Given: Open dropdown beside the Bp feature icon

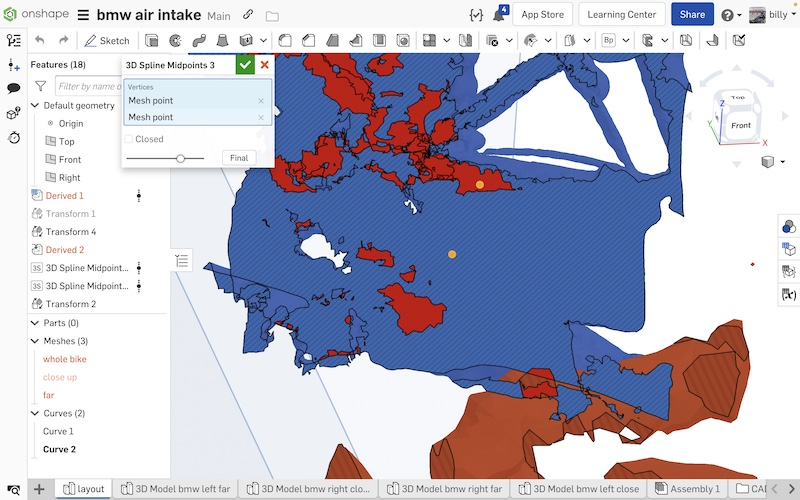Looking at the screenshot, I should tap(626, 40).
